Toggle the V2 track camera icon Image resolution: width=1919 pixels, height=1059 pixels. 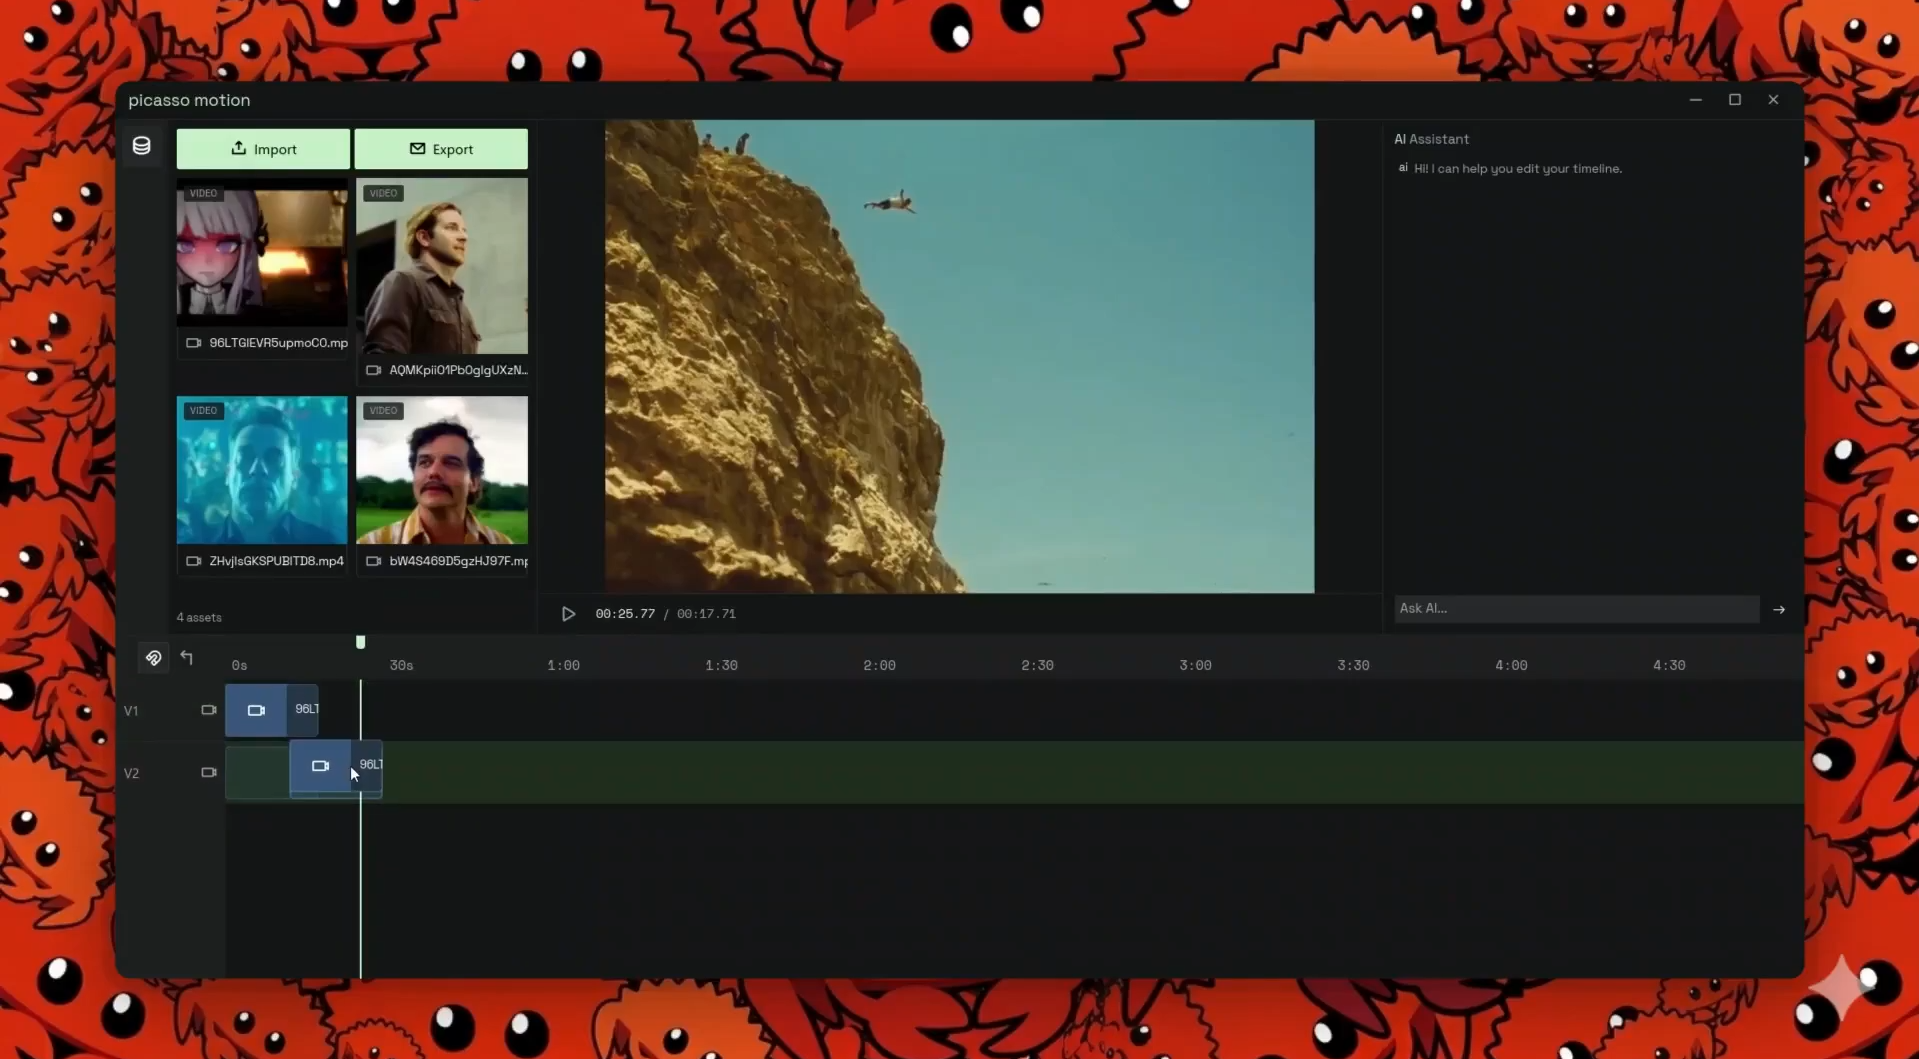209,772
